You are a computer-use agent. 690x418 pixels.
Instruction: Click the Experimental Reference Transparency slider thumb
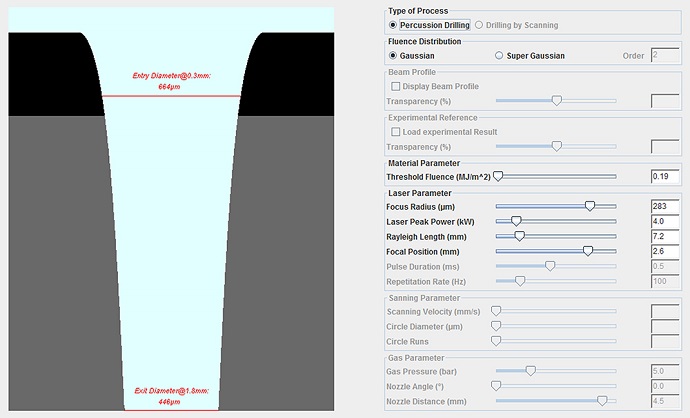(x=557, y=146)
